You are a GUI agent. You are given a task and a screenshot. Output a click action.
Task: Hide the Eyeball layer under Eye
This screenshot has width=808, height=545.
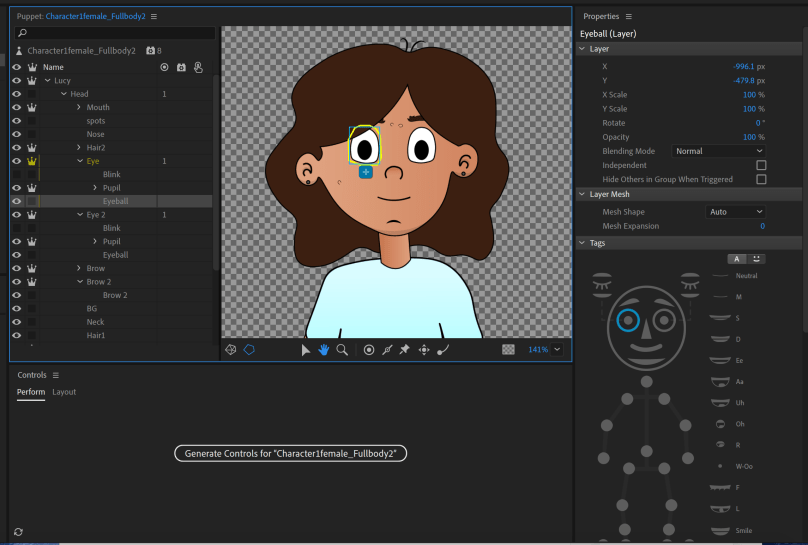click(x=16, y=201)
